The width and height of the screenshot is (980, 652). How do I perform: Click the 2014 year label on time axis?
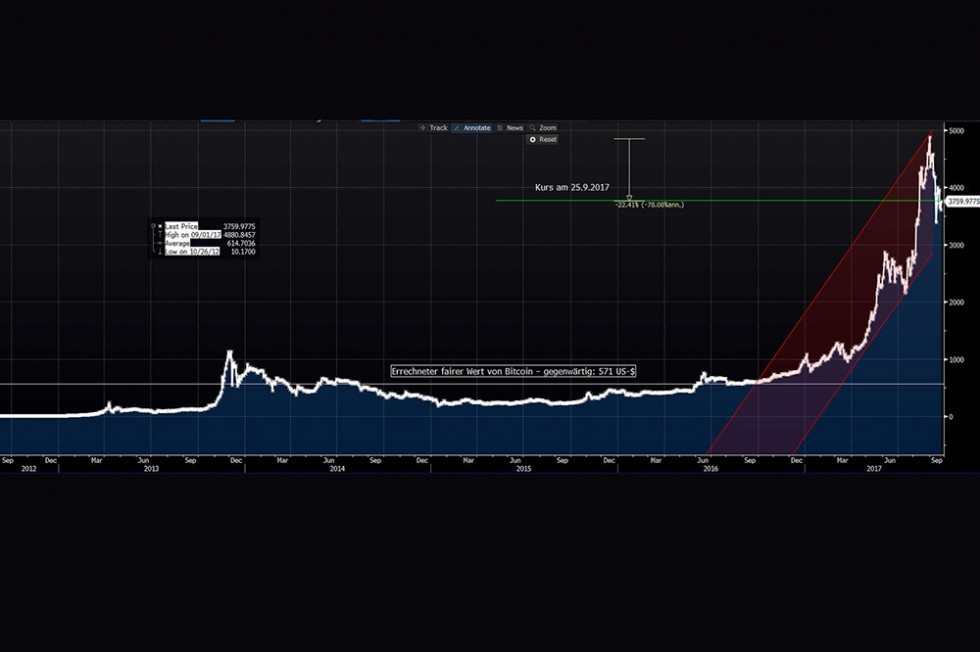tap(338, 468)
